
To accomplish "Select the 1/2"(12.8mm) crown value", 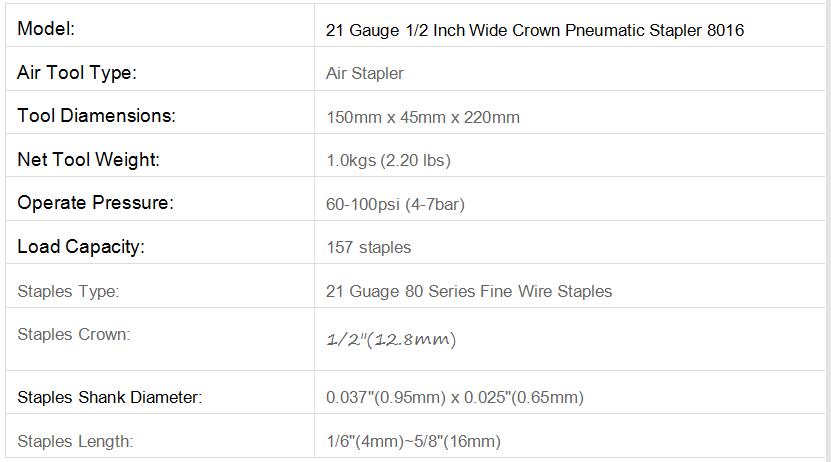I will (x=391, y=339).
